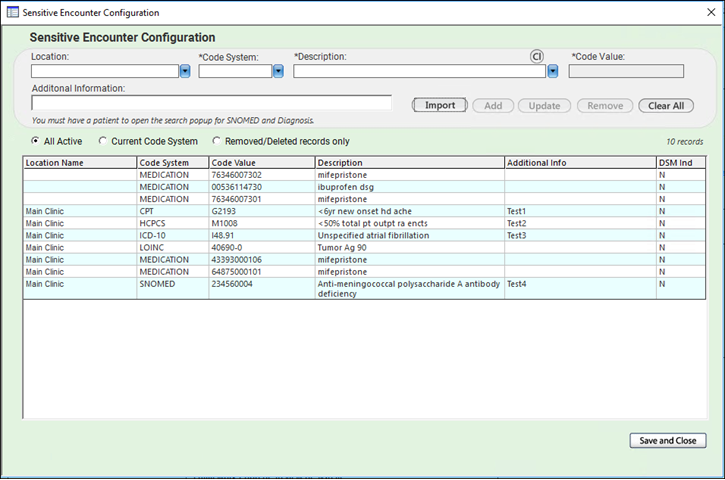
Task: Select code value 76346007302 cell
Action: pos(262,175)
